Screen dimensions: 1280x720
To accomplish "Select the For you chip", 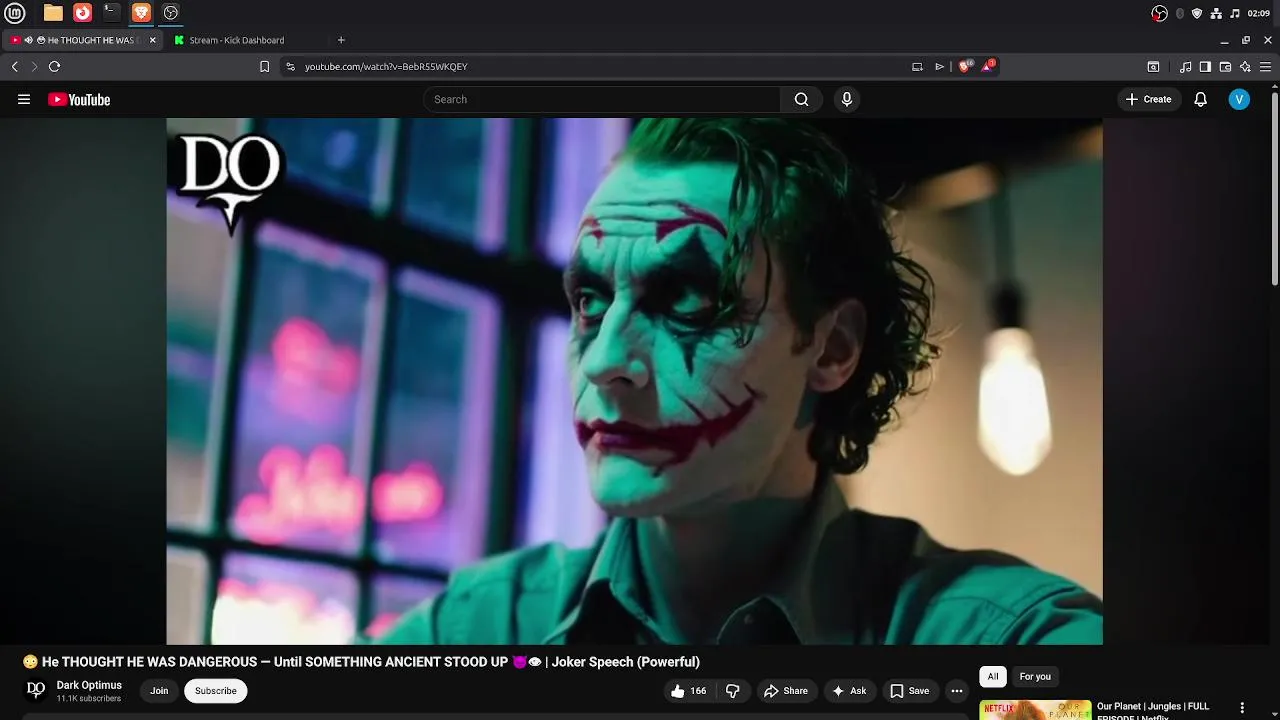I will 1035,677.
